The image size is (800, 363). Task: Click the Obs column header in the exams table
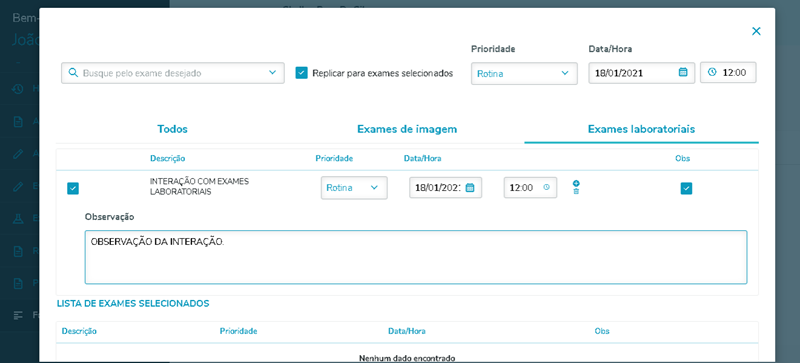tap(682, 158)
